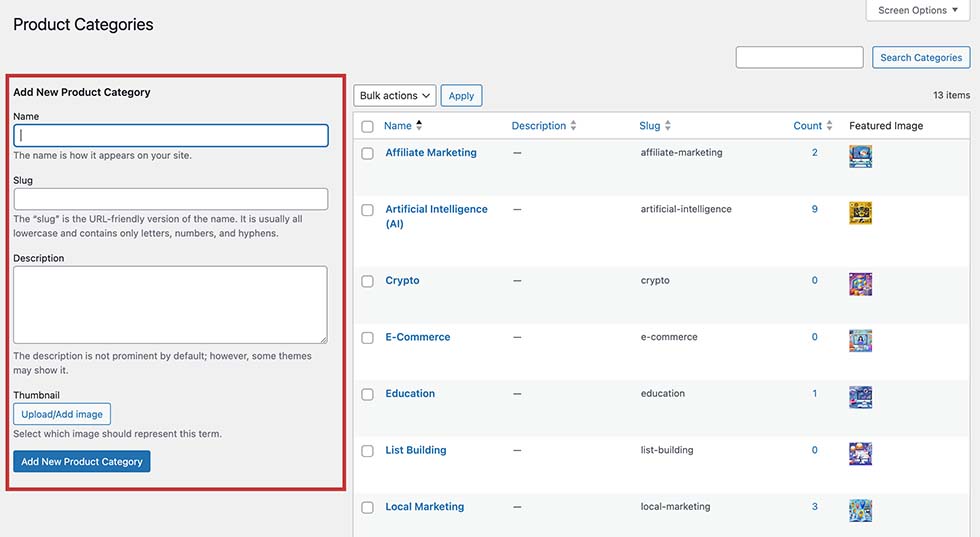Open the Local Marketing category link
This screenshot has height=537, width=980.
tap(424, 506)
